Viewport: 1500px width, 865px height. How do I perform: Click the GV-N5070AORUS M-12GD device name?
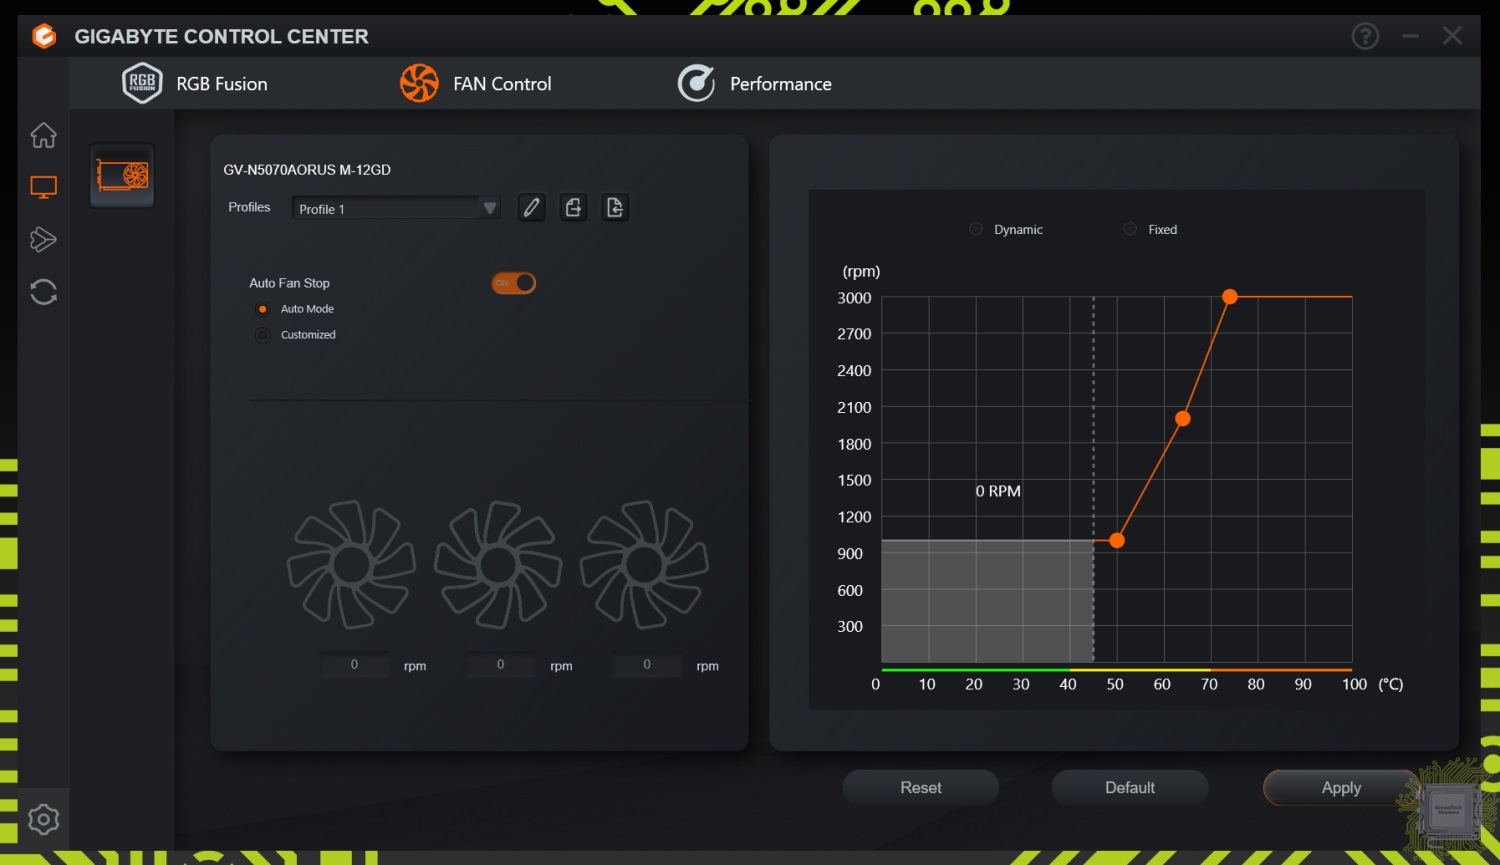[307, 170]
